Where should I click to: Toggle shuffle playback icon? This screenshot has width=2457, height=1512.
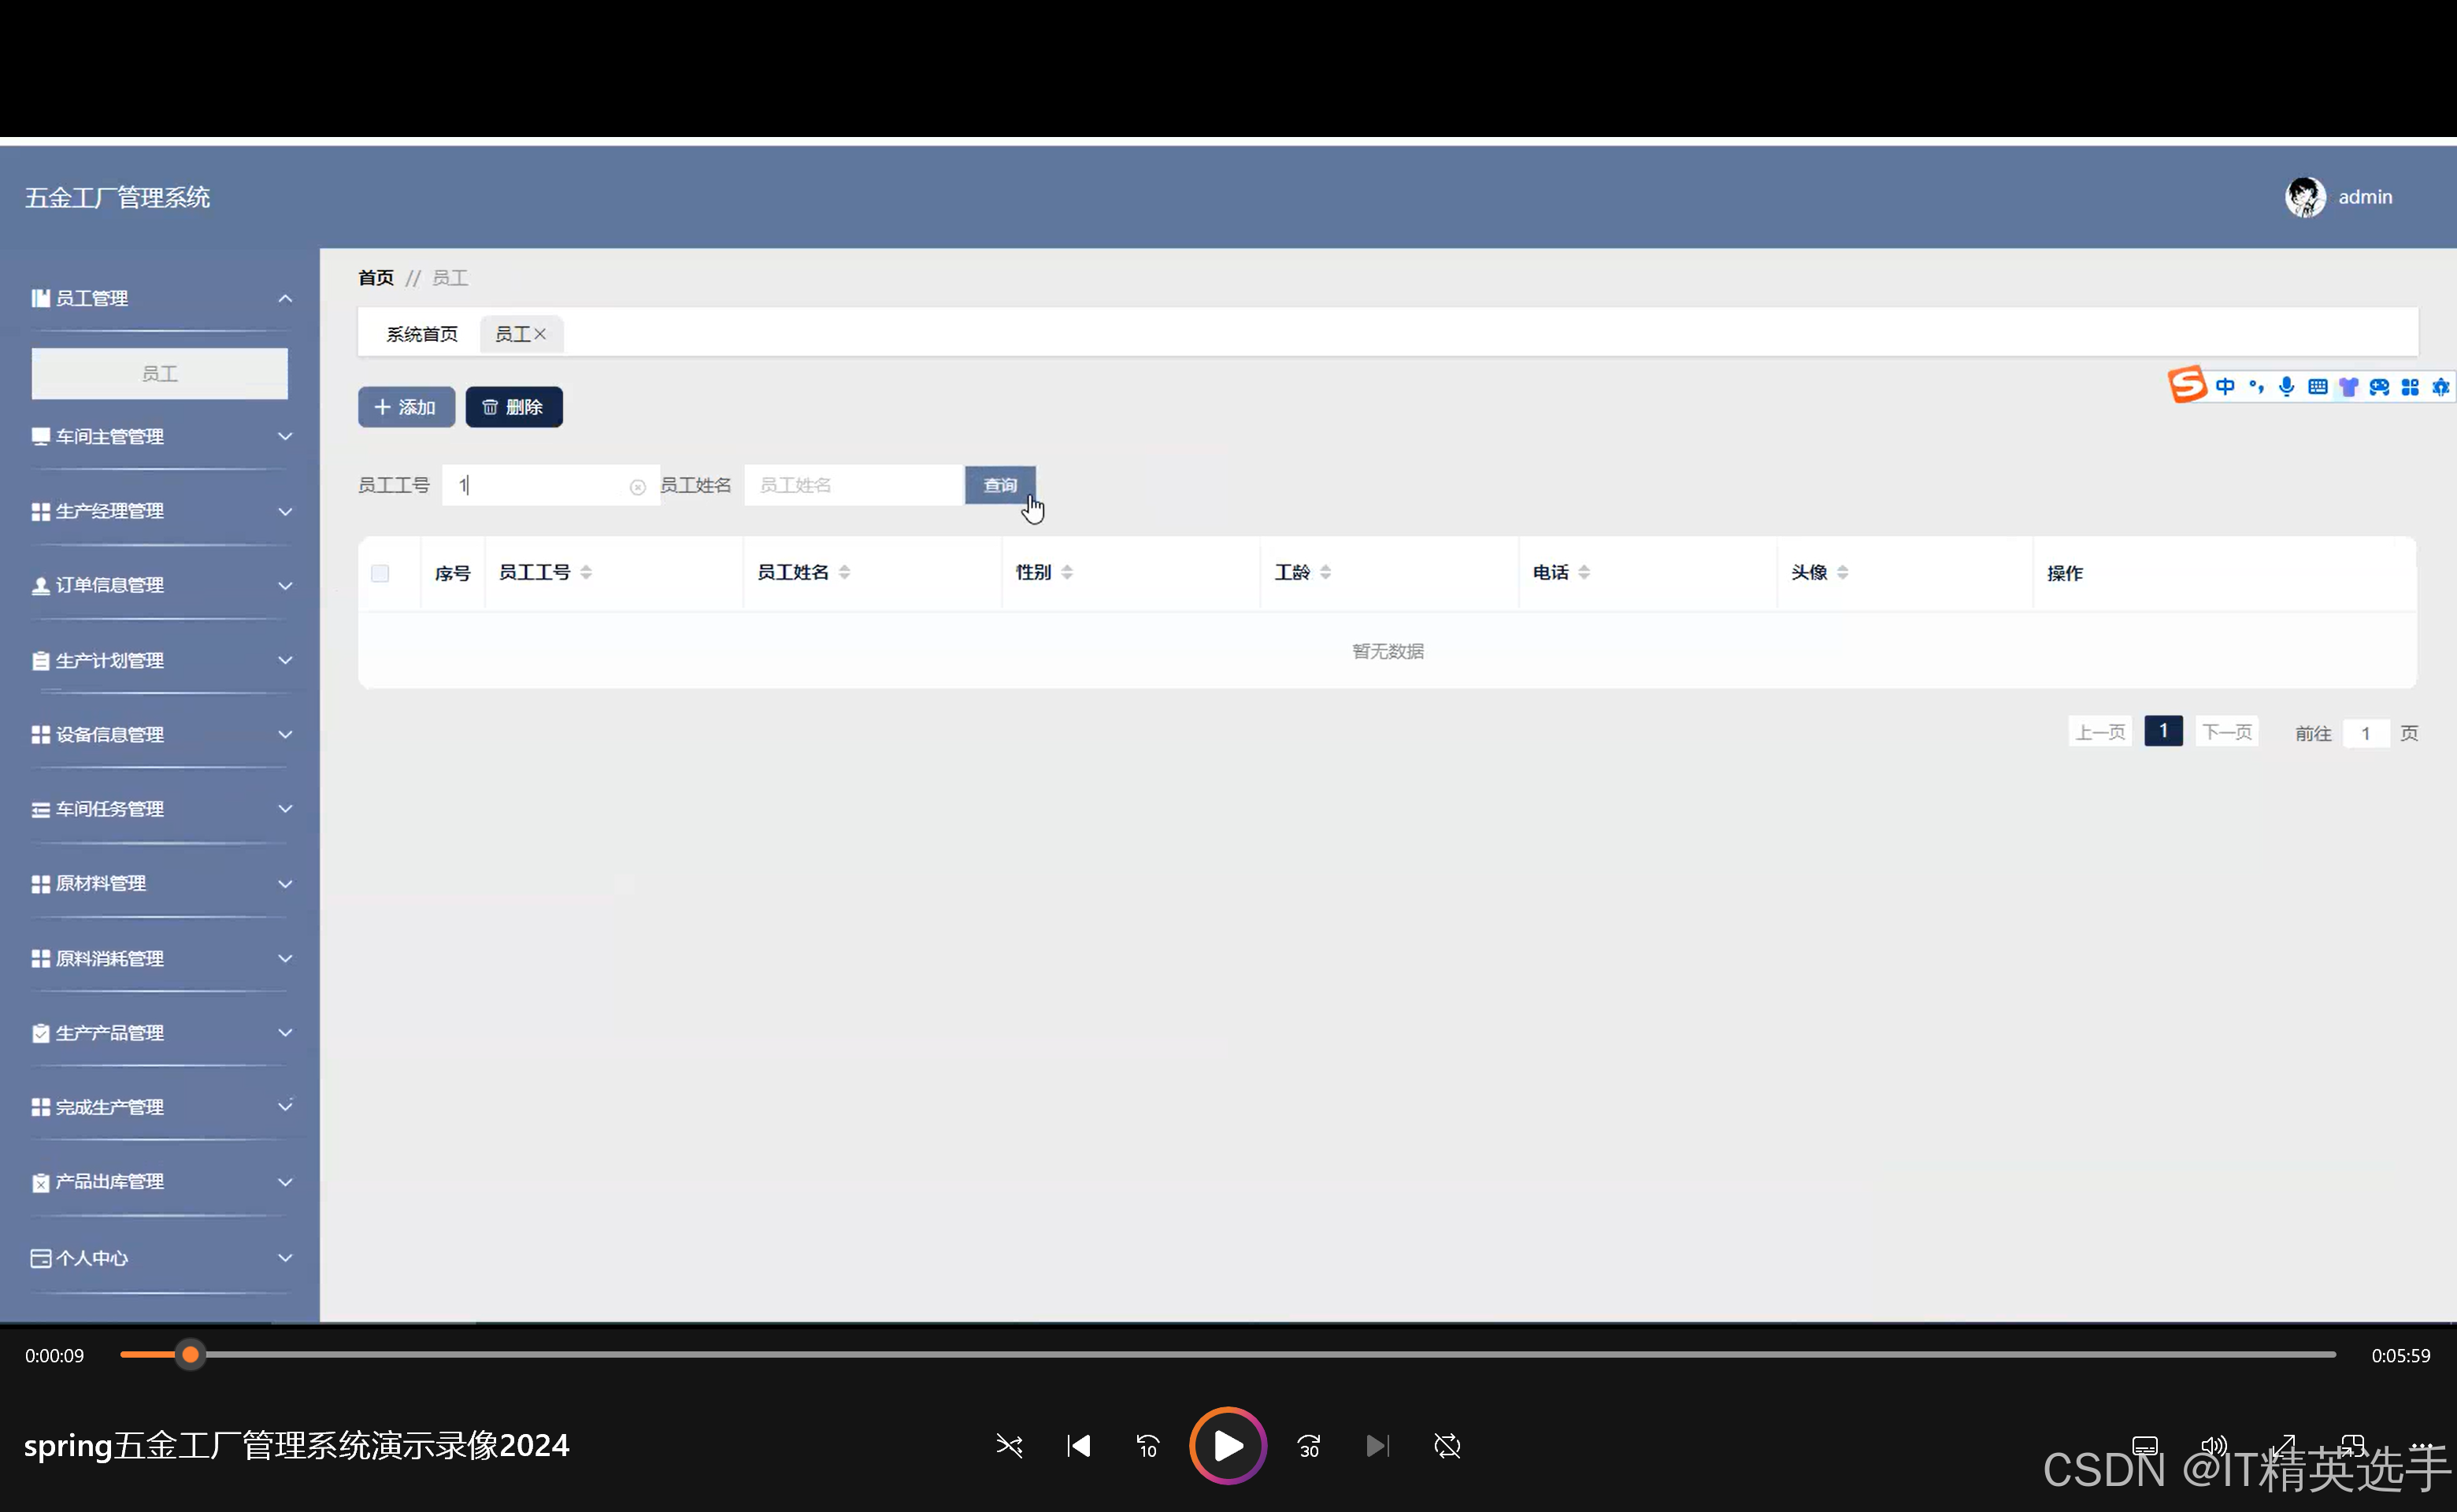click(1008, 1446)
